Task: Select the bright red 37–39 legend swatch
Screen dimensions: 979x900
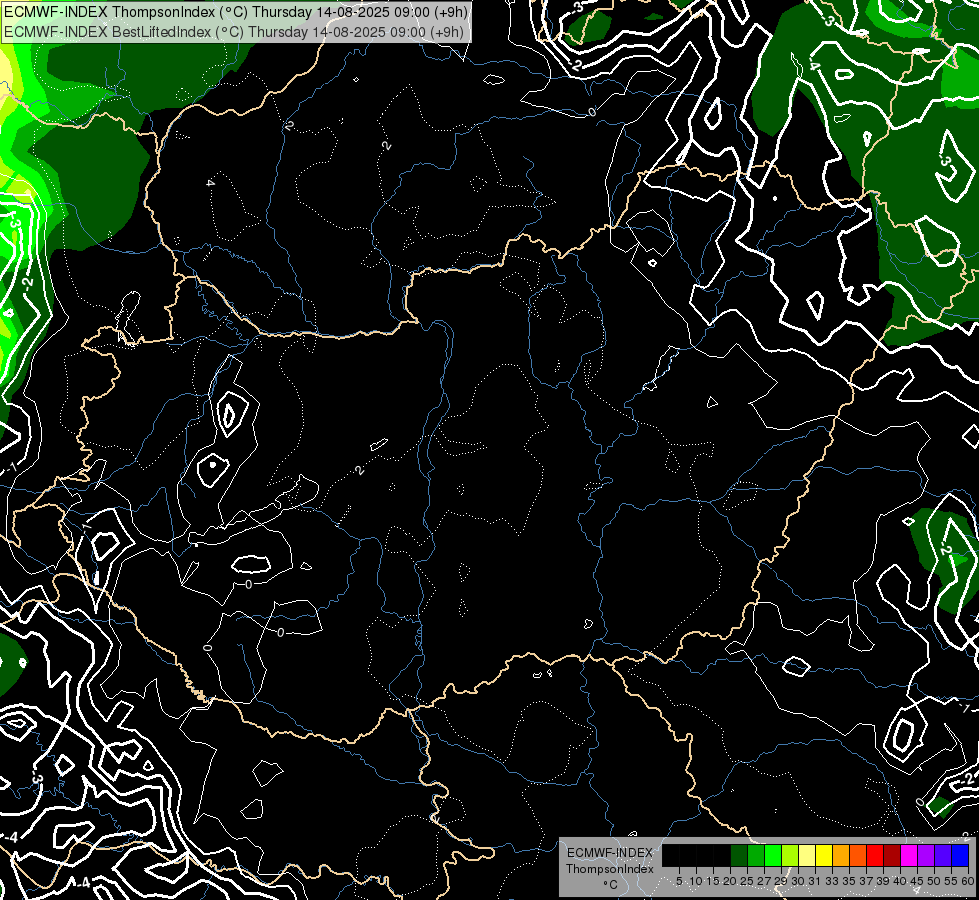Action: click(x=875, y=855)
